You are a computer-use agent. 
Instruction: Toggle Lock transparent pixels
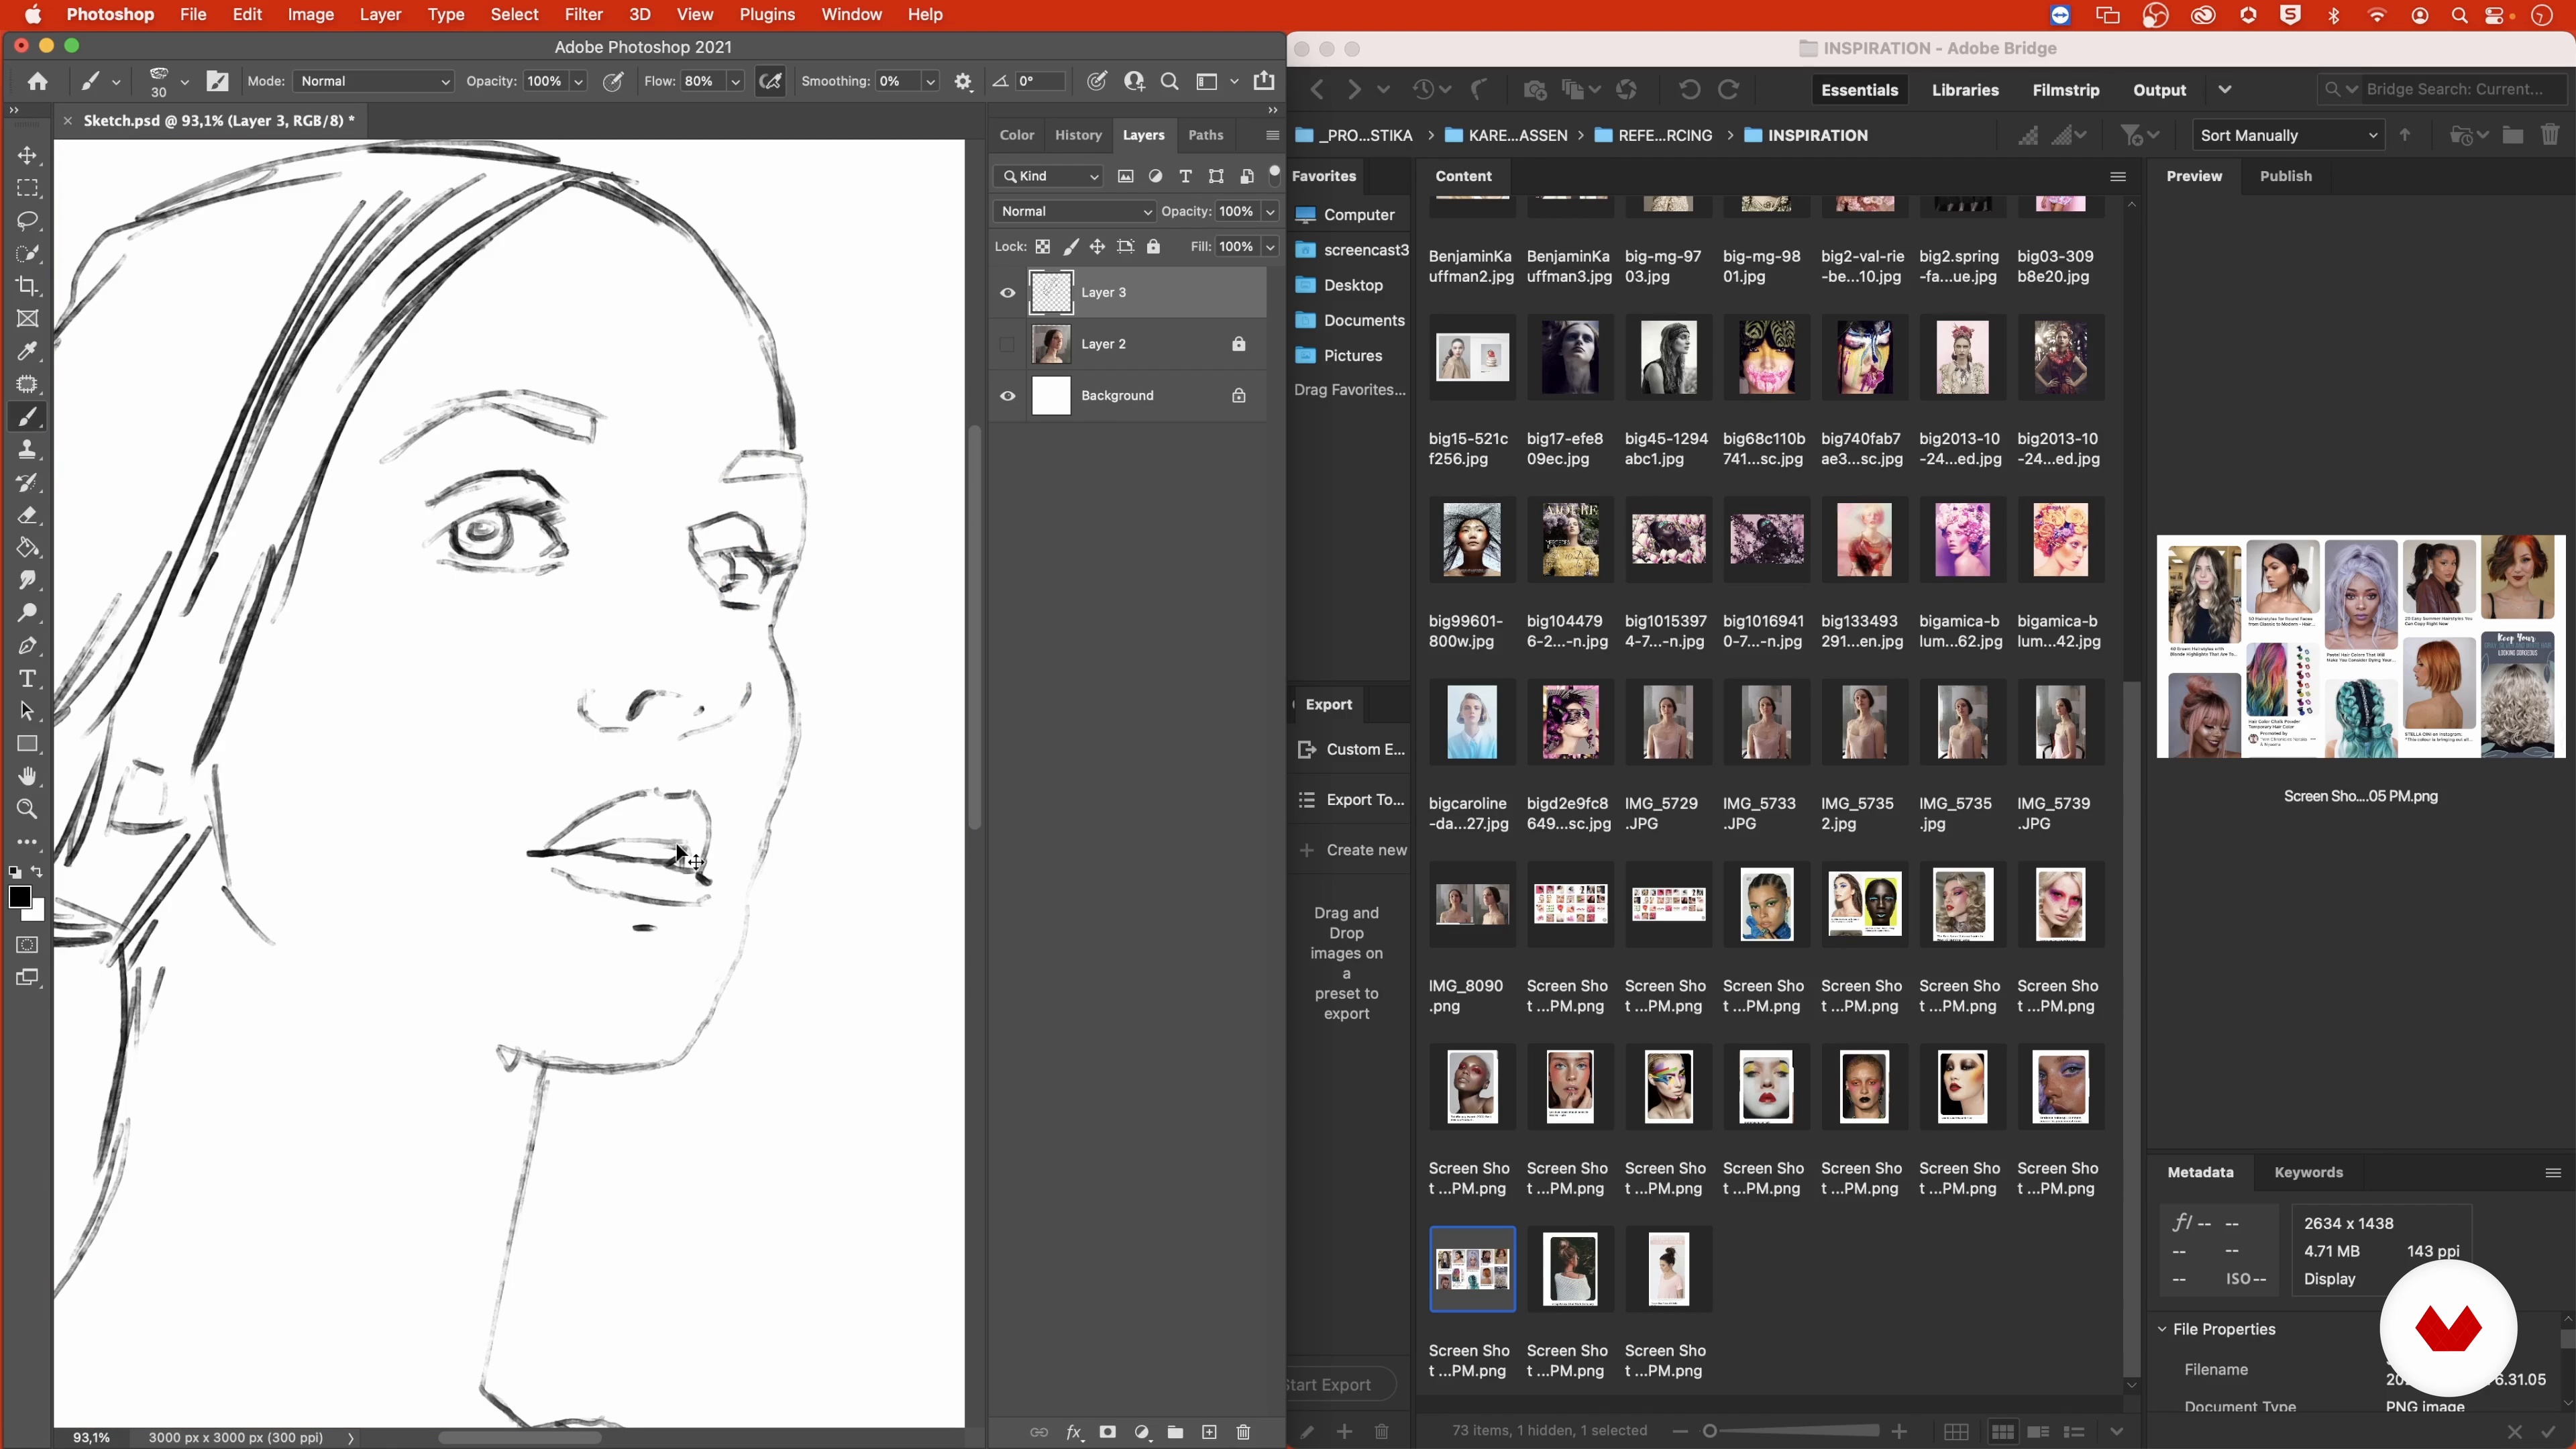tap(1043, 247)
